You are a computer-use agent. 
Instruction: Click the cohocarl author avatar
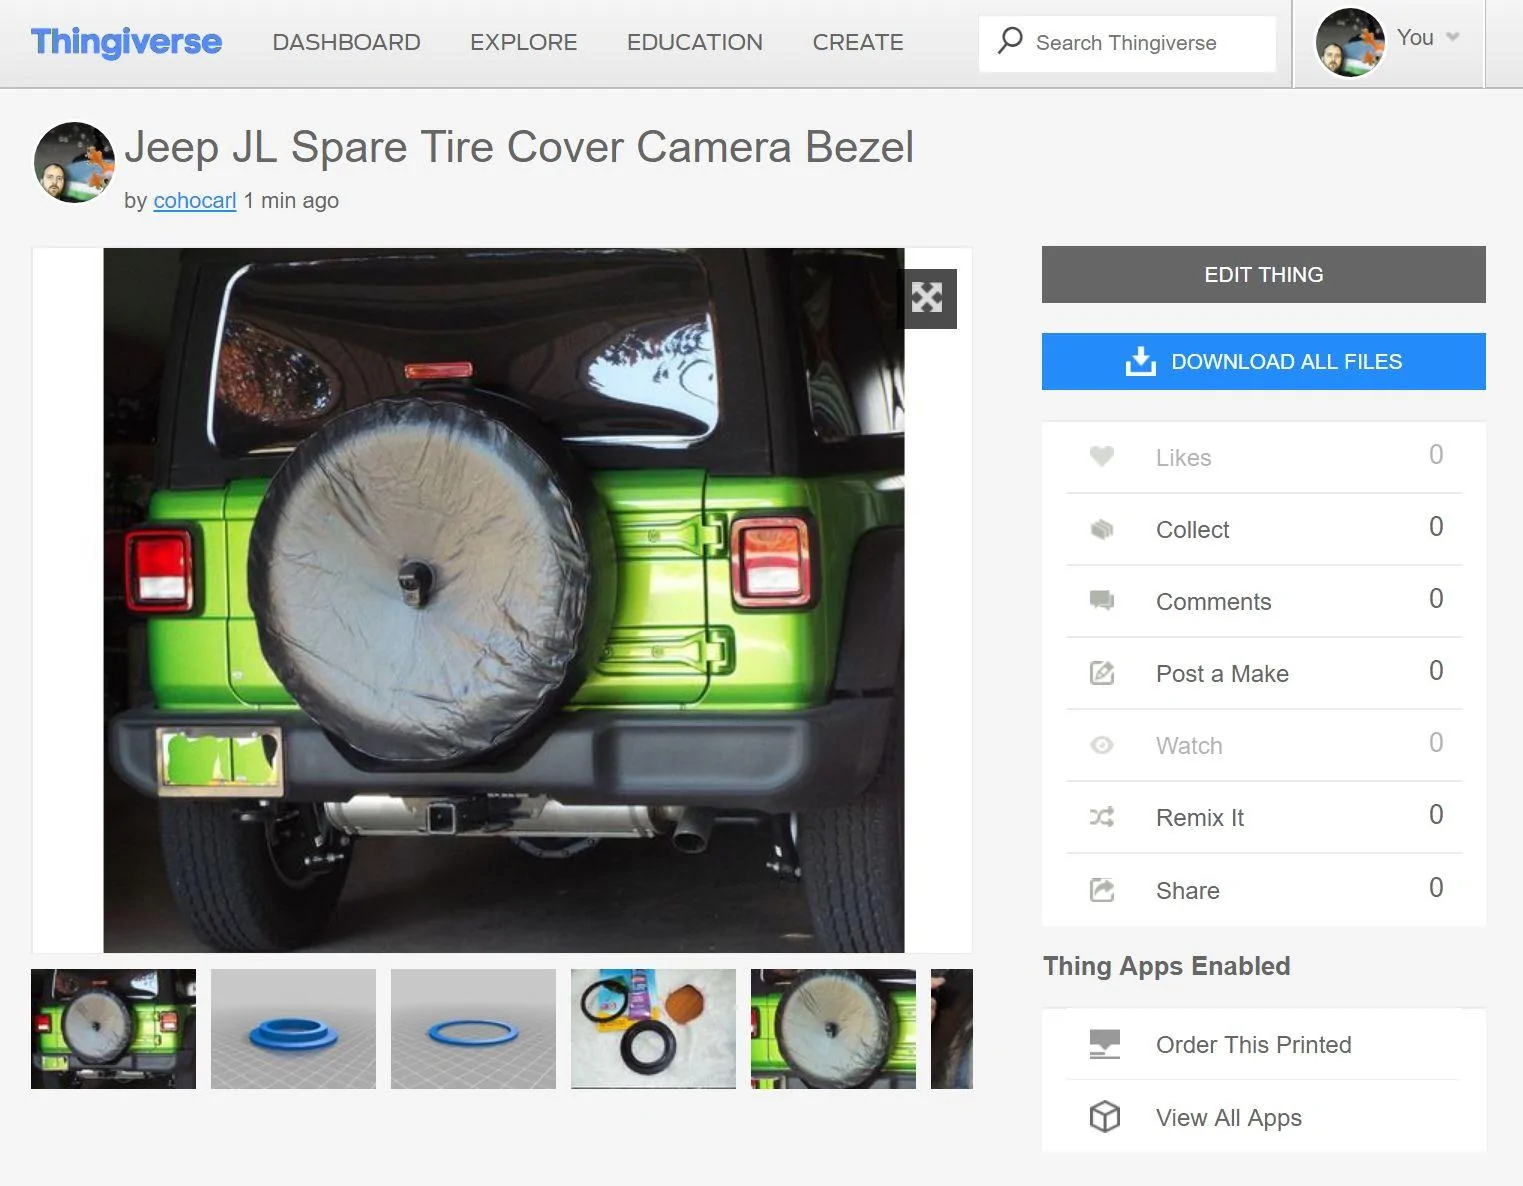click(74, 163)
